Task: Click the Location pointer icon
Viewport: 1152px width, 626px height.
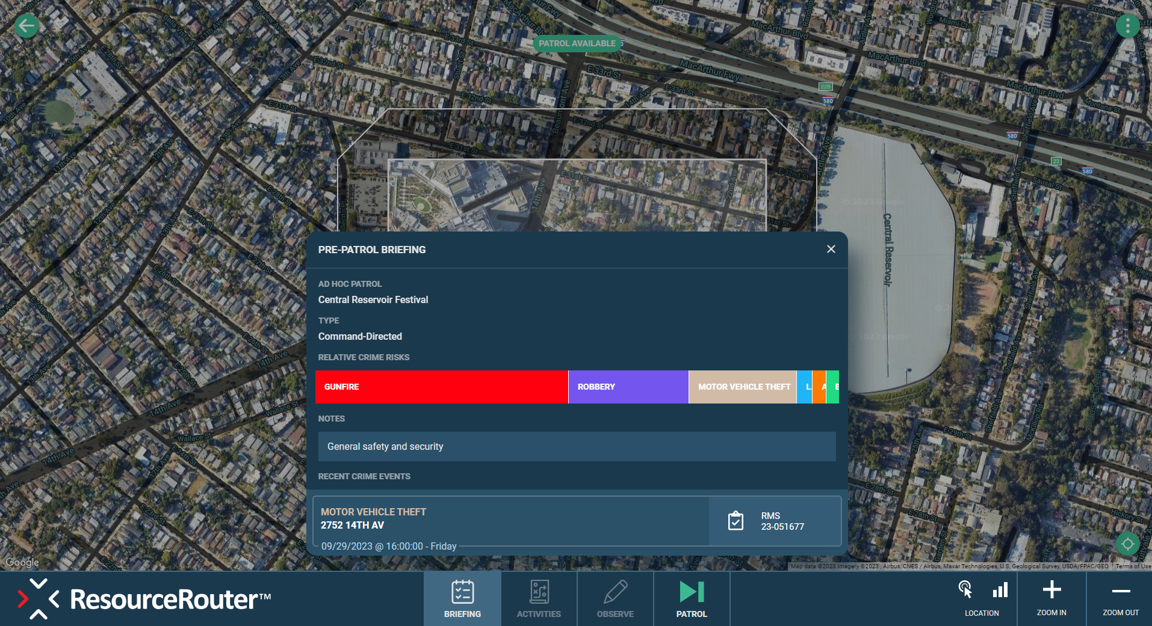Action: tap(965, 589)
